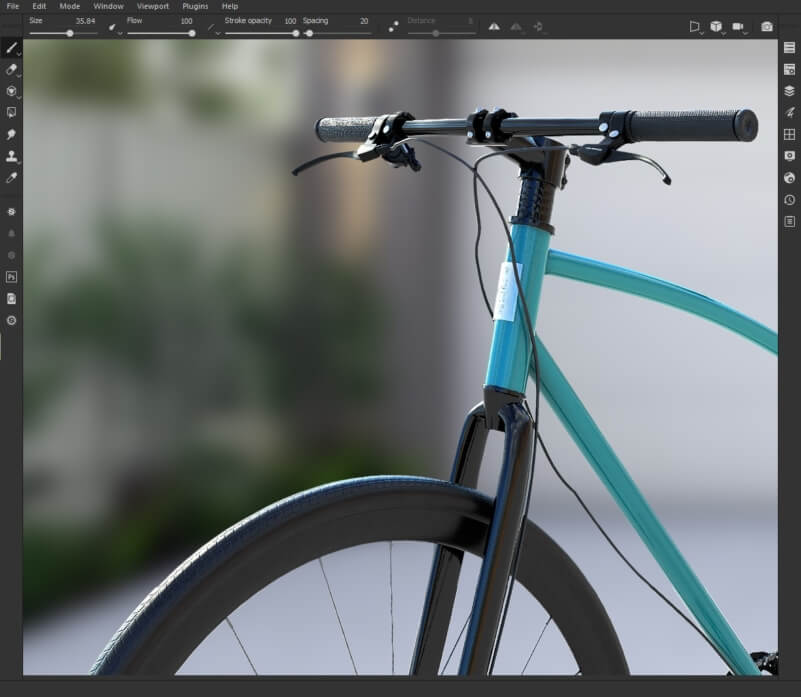Toggle lazy mouse next to Spacing

pos(393,27)
